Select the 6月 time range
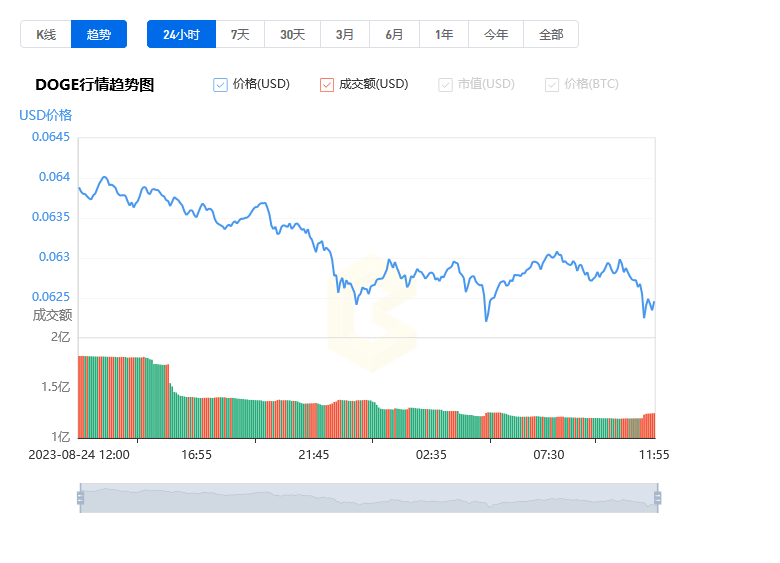The image size is (780, 563). click(x=394, y=34)
